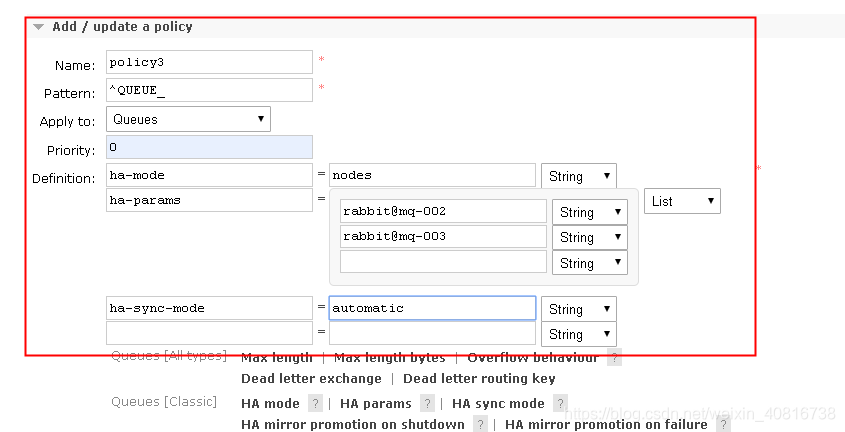Insert the Max length bytes shortcut
The height and width of the screenshot is (432, 845).
390,358
